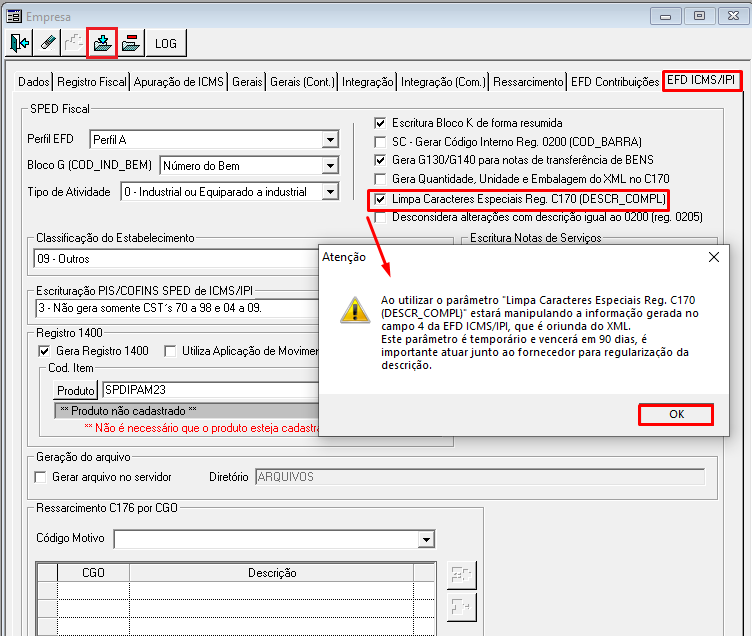Go to the Integração tab
The height and width of the screenshot is (636, 752).
(367, 82)
